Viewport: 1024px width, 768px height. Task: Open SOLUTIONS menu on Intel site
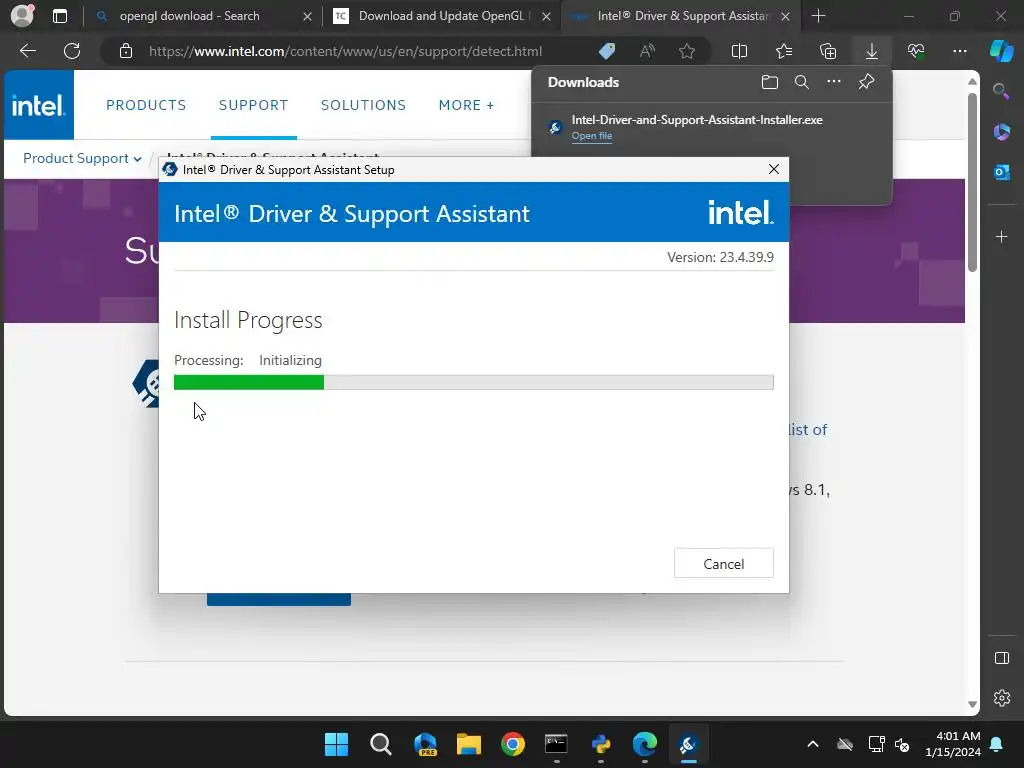(363, 105)
